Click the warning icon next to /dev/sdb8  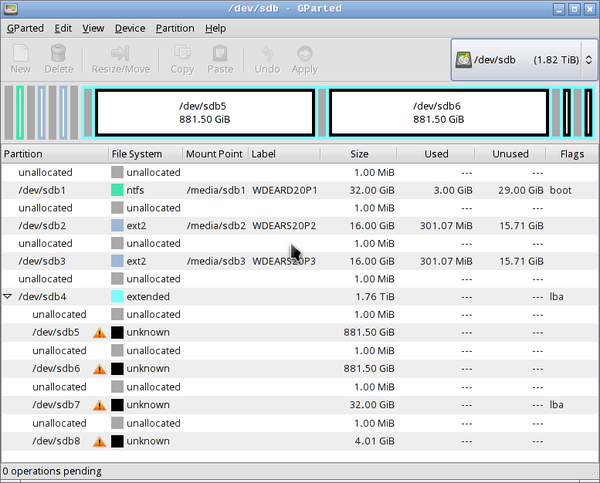pos(99,441)
